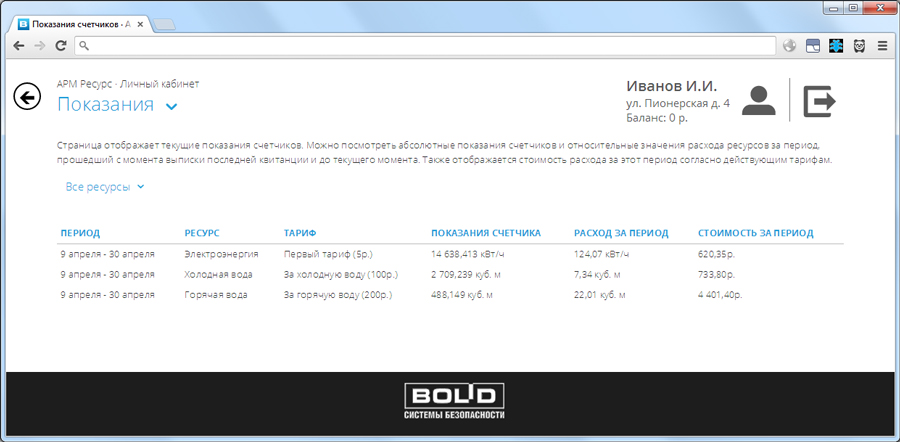This screenshot has width=900, height=442.
Task: Open the Chrome hamburger menu
Action: [x=882, y=45]
